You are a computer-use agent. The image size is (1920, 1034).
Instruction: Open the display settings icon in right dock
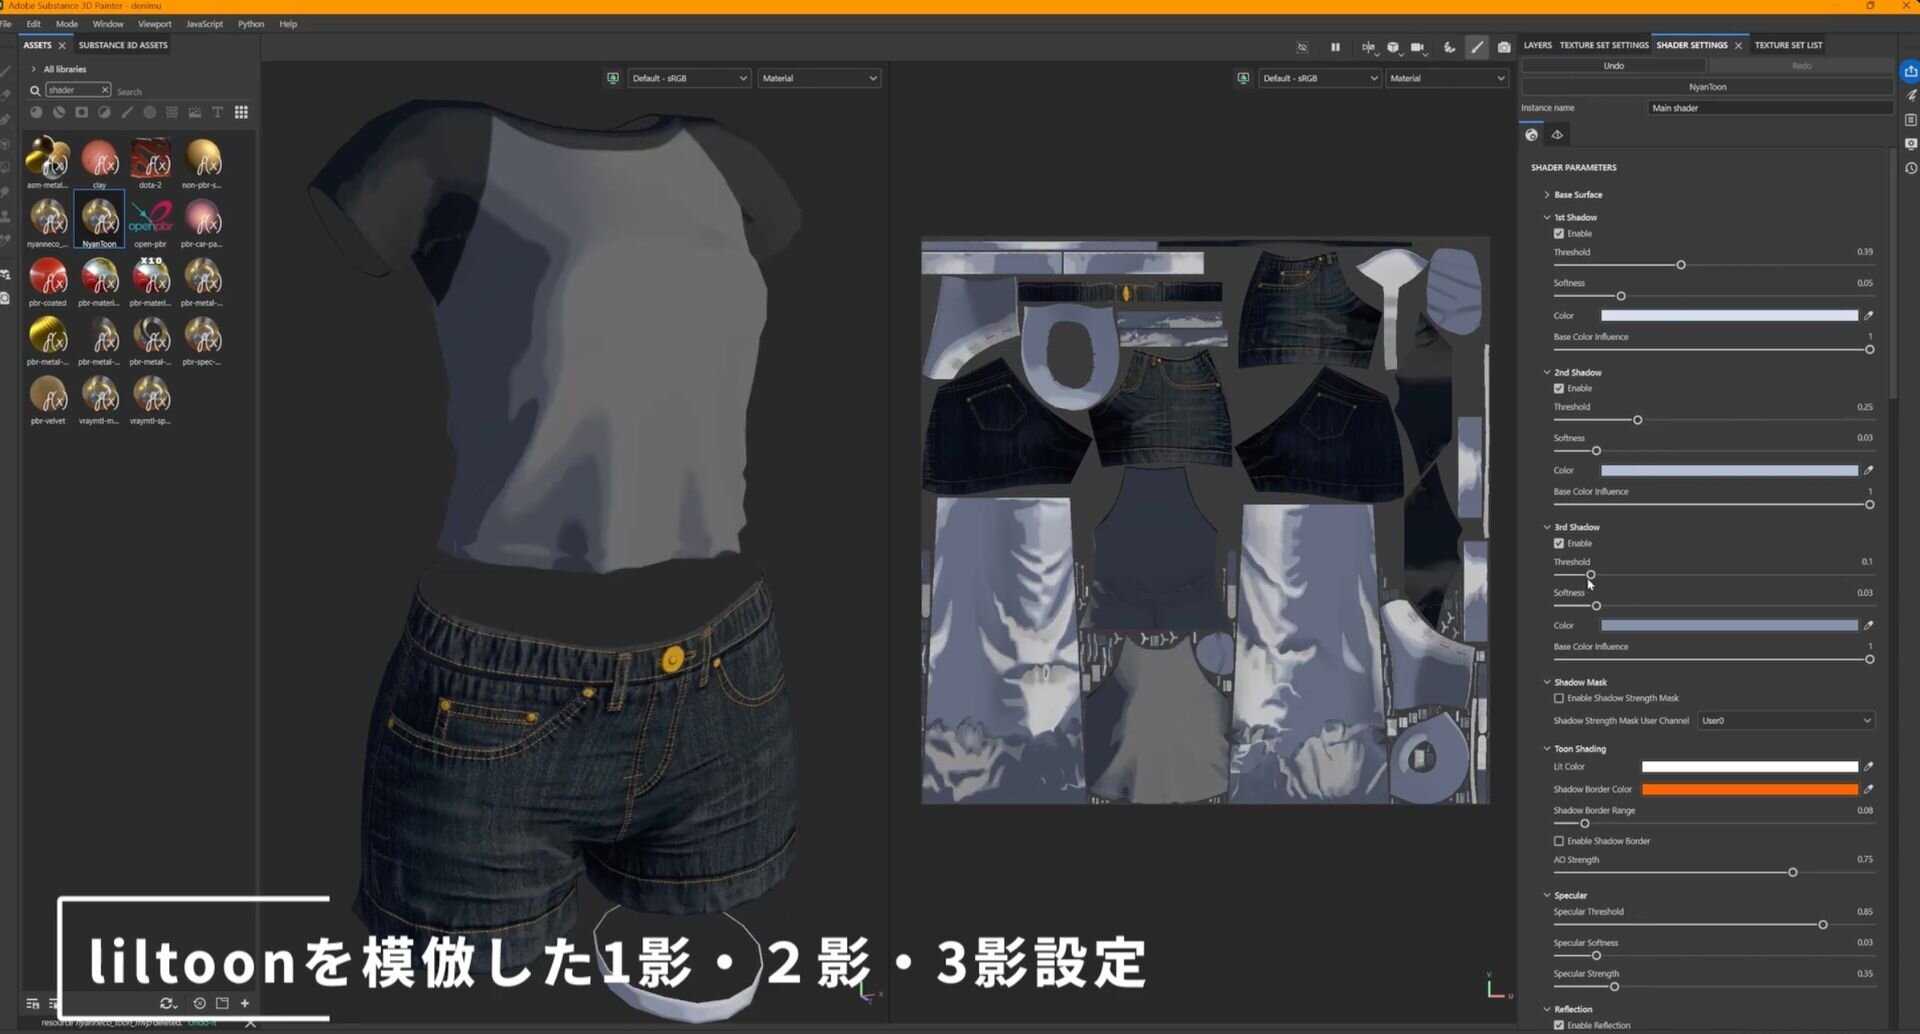tap(1910, 144)
